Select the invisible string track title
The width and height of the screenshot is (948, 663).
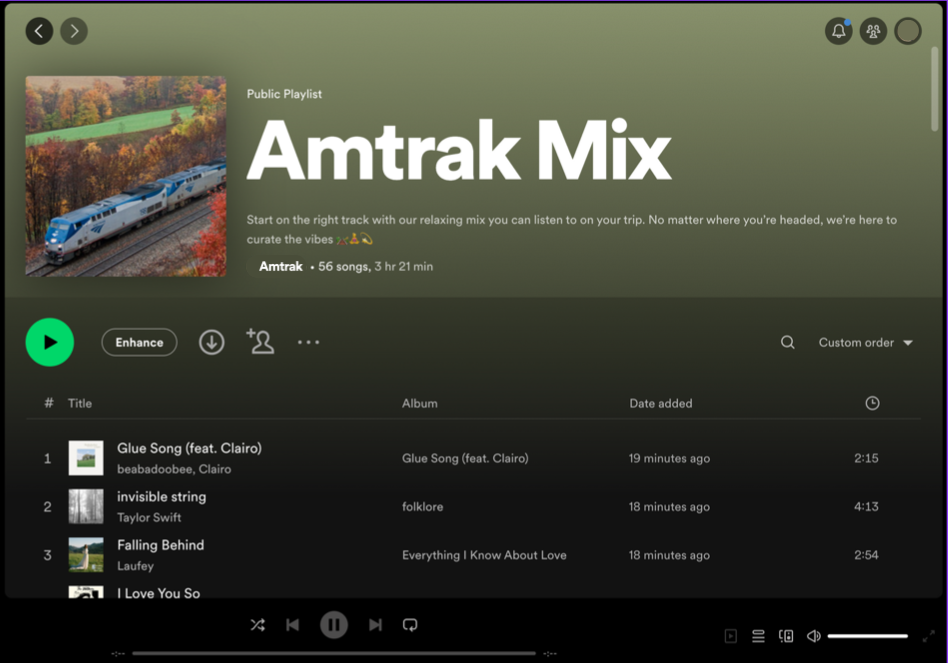pyautogui.click(x=161, y=497)
